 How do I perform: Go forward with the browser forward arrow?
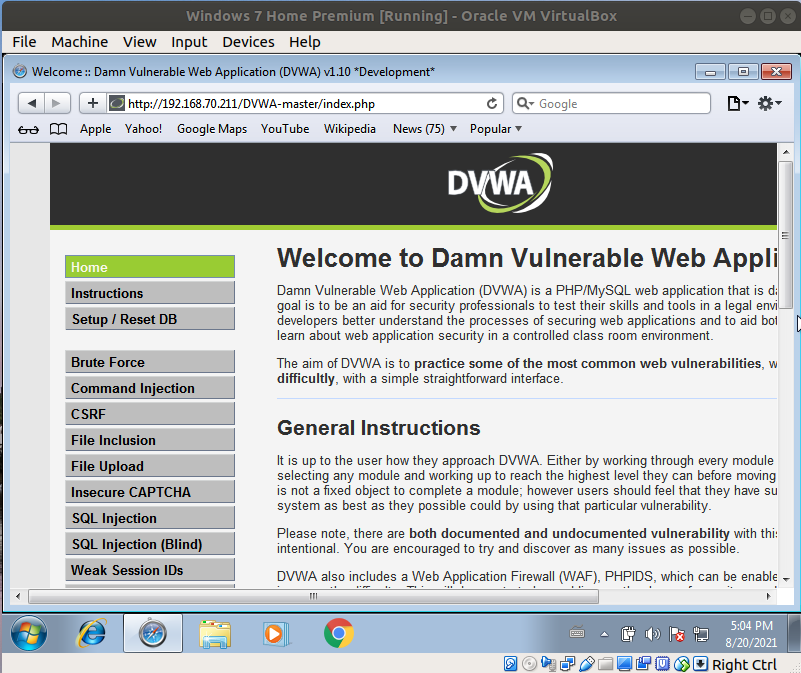[x=56, y=104]
